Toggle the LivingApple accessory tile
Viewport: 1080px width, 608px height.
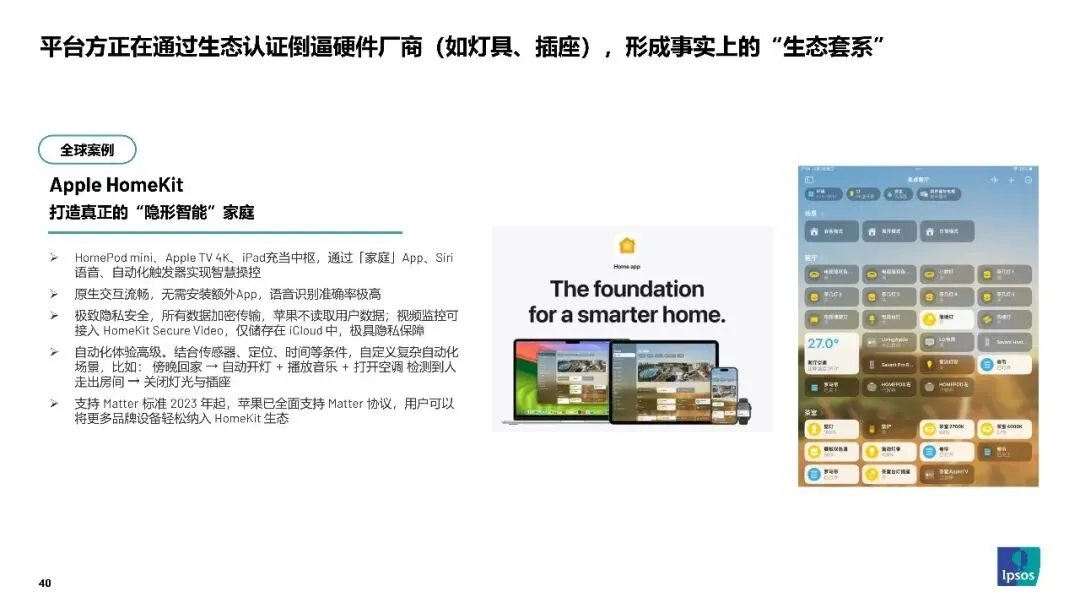pos(889,342)
